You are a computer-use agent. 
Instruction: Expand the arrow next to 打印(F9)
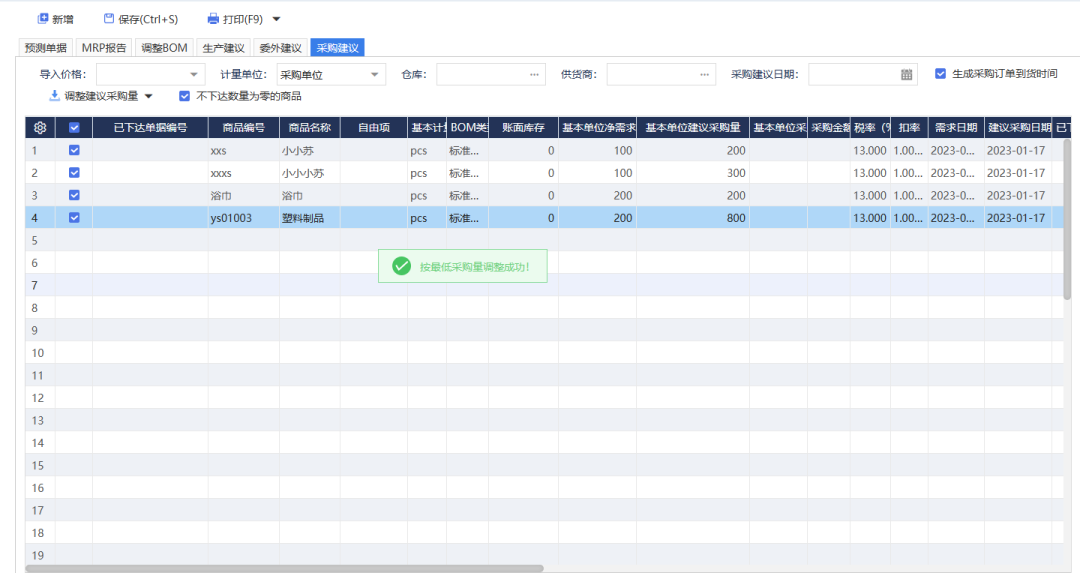coord(277,19)
